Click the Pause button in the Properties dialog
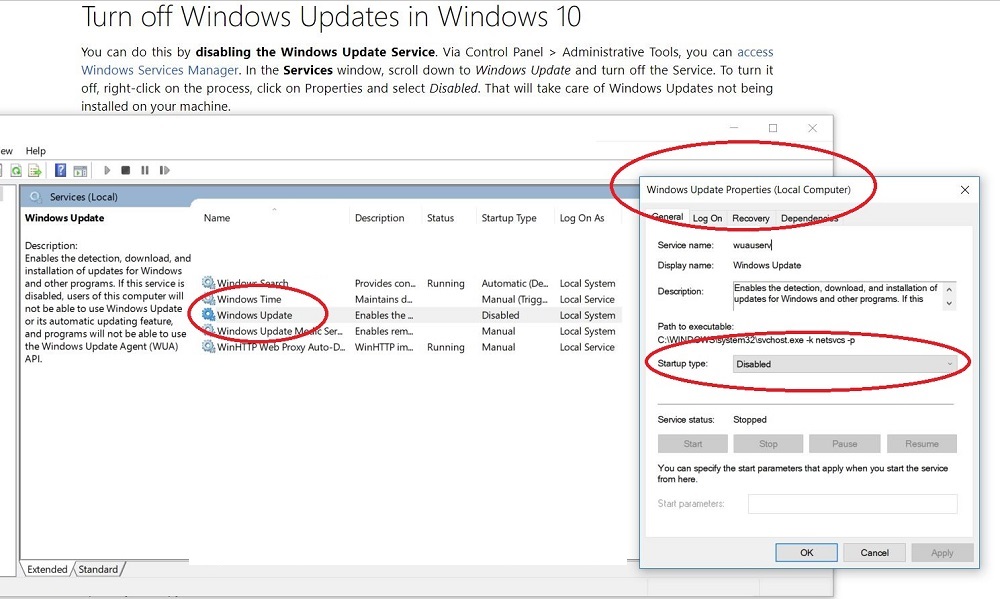Image resolution: width=1000 pixels, height=599 pixels. point(844,443)
